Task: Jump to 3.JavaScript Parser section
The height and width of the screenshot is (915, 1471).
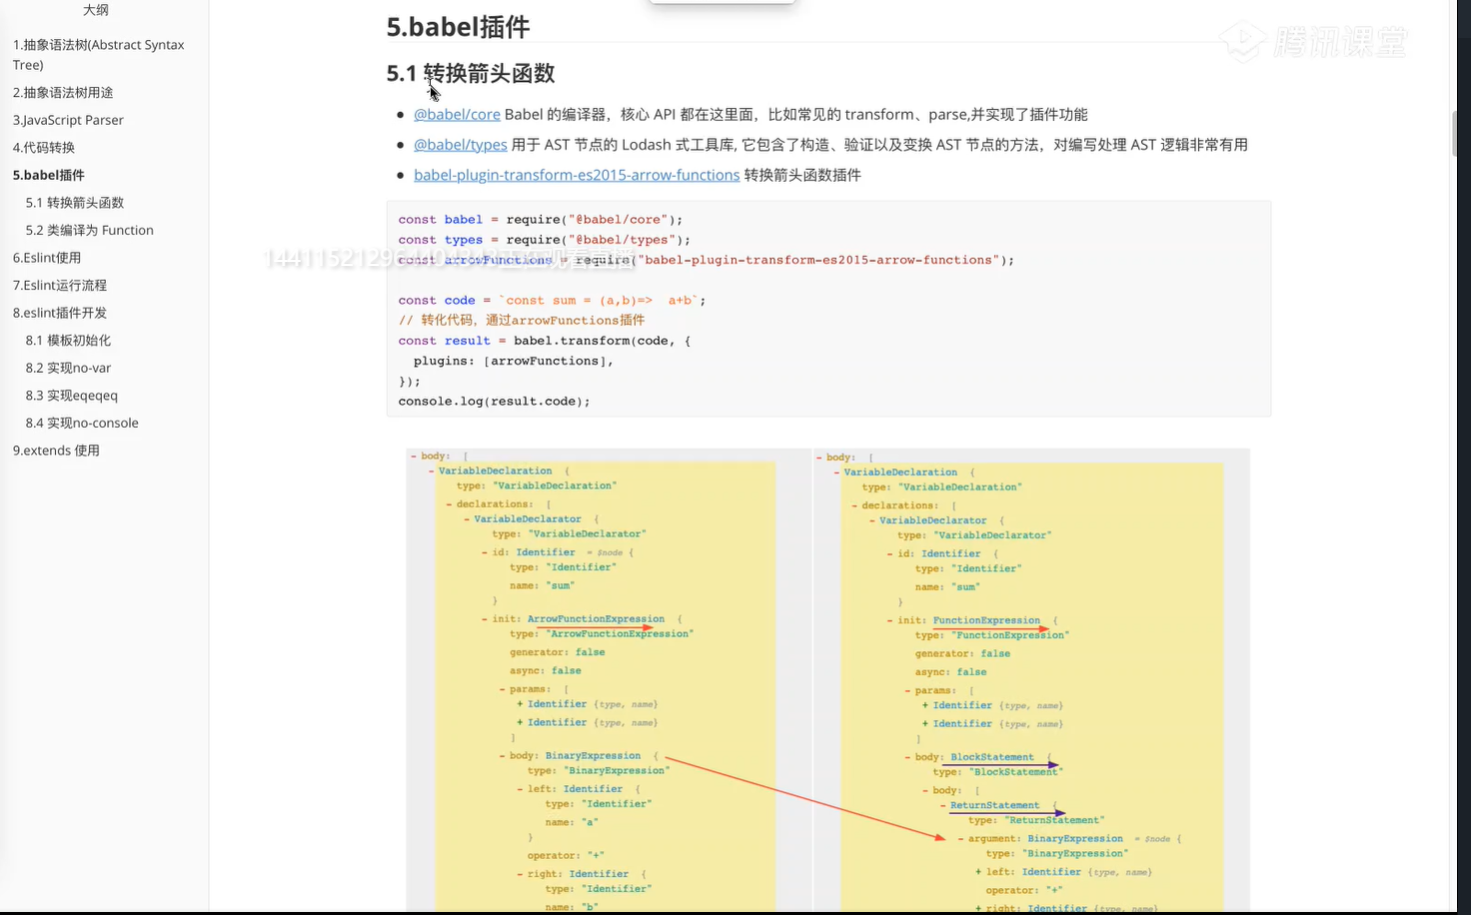Action: click(68, 120)
